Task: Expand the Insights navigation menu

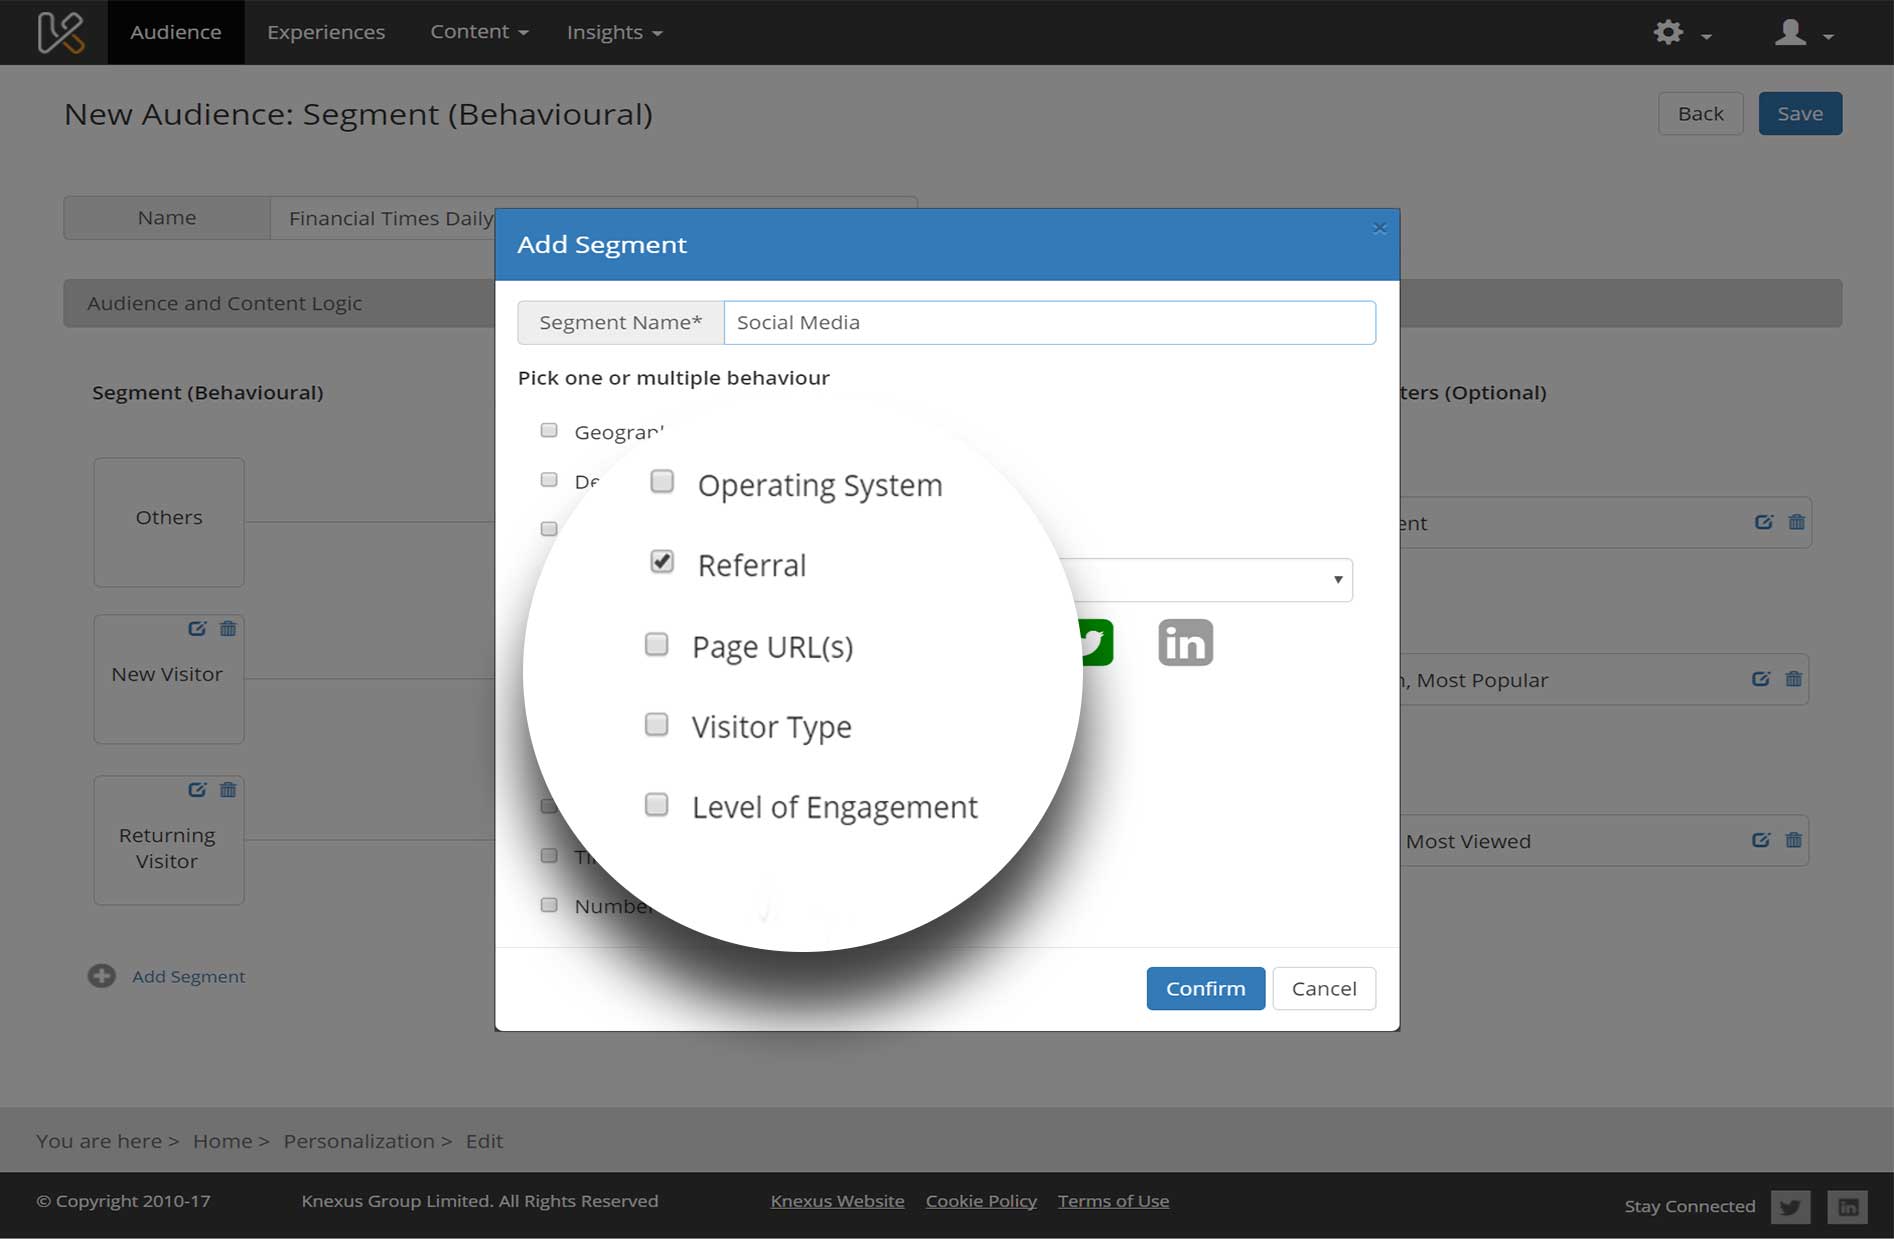Action: pyautogui.click(x=614, y=33)
